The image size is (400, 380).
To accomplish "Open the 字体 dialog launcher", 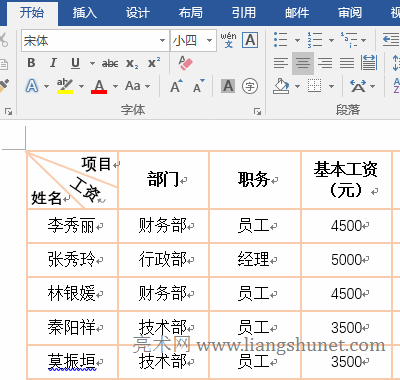I will click(257, 111).
